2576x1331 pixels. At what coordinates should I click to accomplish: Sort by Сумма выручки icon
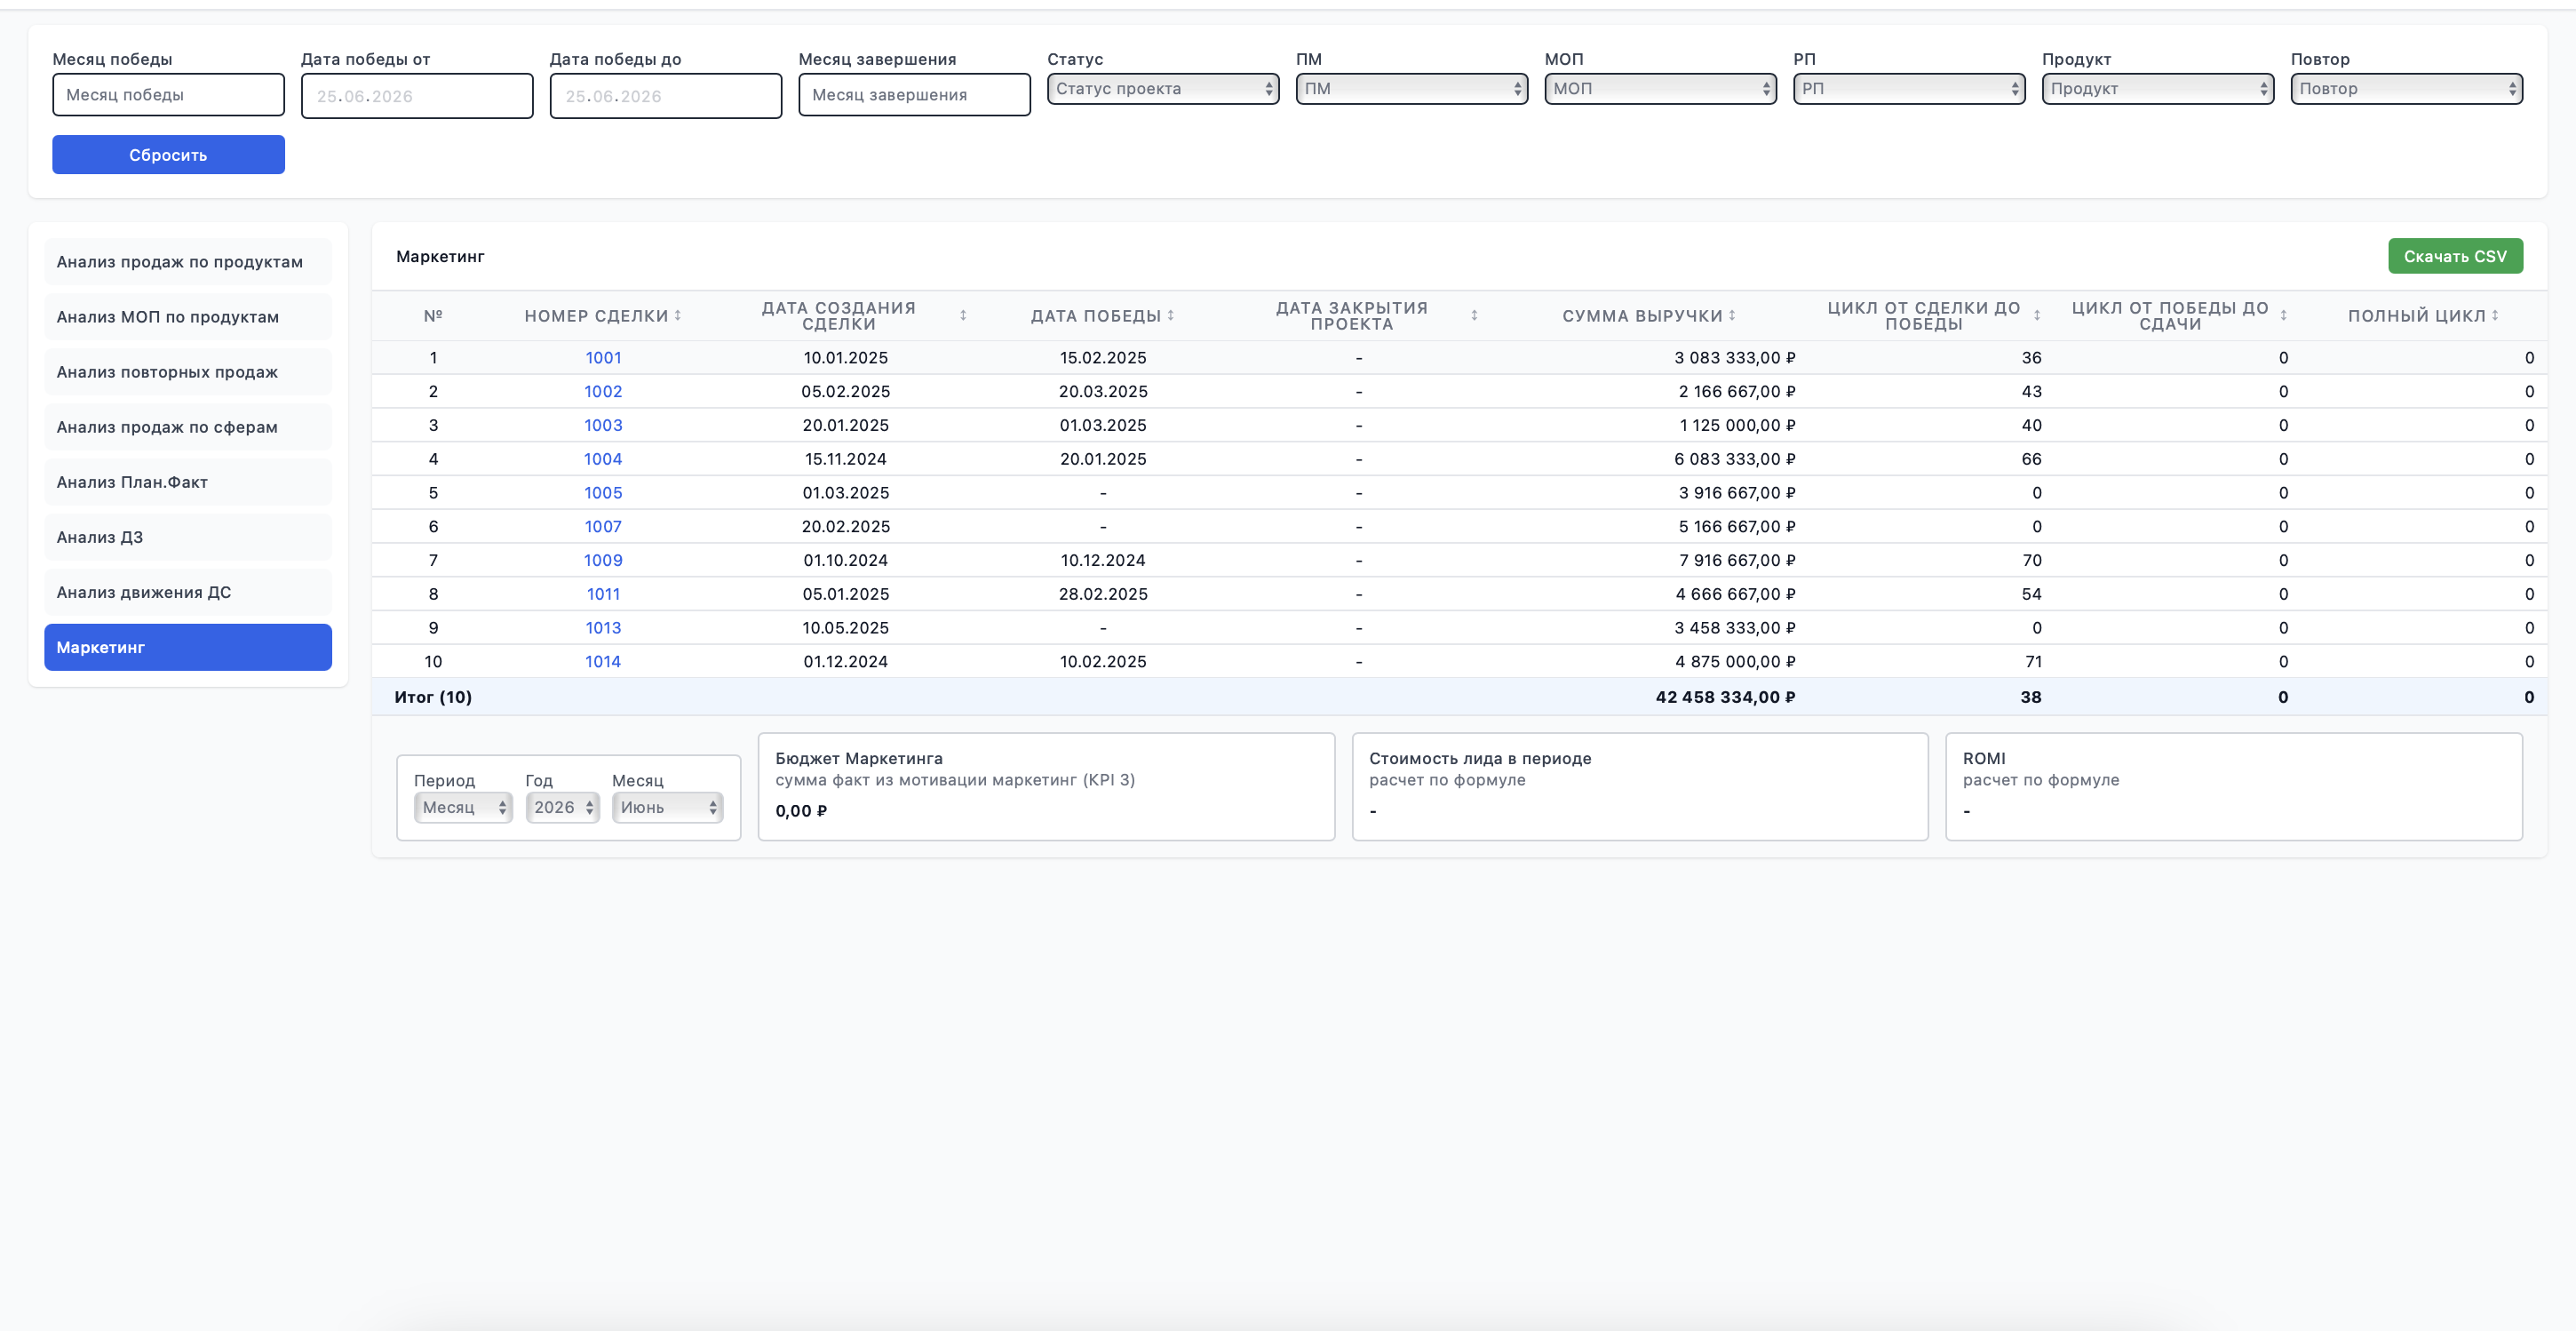coord(1732,316)
